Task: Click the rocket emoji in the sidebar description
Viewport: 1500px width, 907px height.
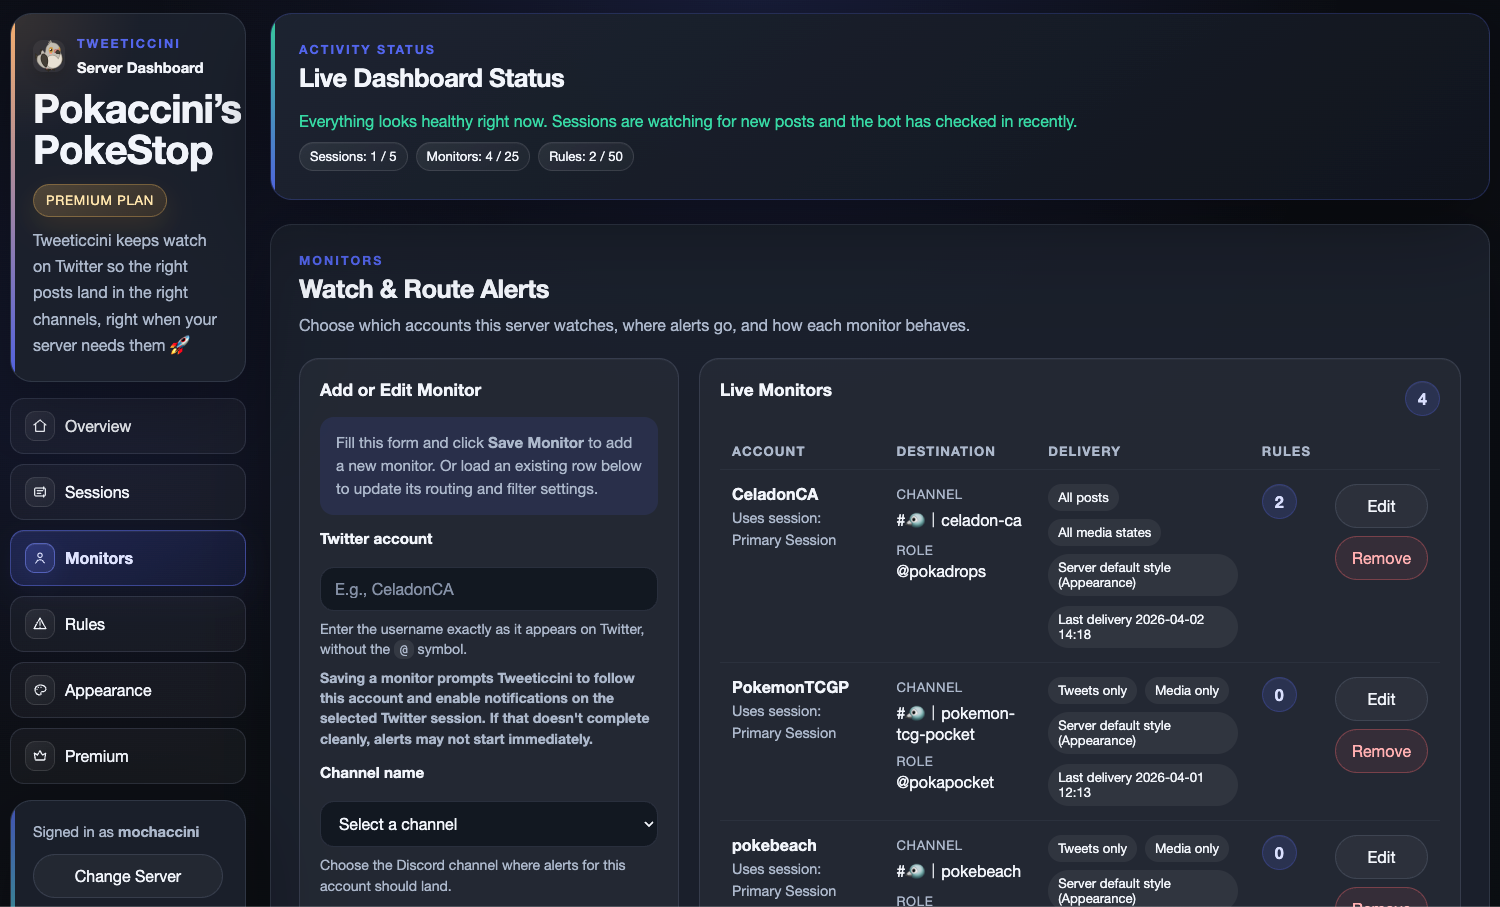Action: click(x=180, y=345)
